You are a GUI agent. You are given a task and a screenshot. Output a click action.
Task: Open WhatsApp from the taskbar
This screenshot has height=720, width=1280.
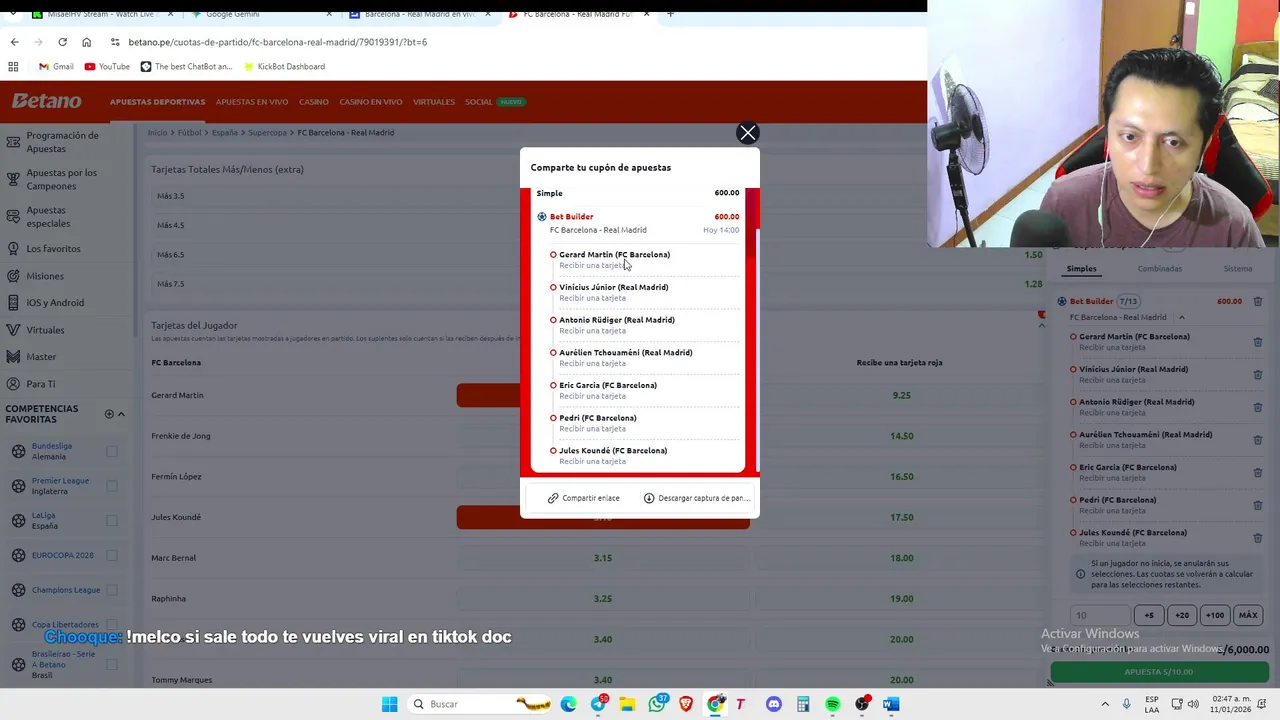(656, 704)
